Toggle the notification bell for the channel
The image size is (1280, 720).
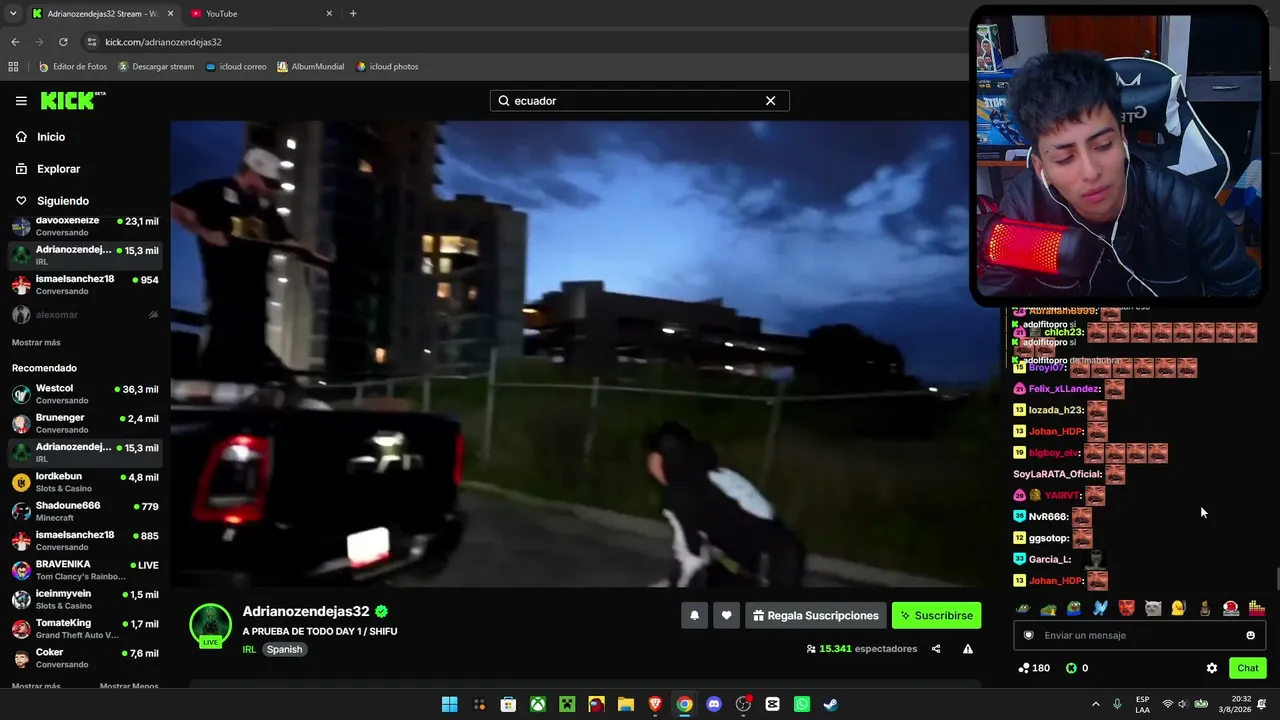point(695,616)
